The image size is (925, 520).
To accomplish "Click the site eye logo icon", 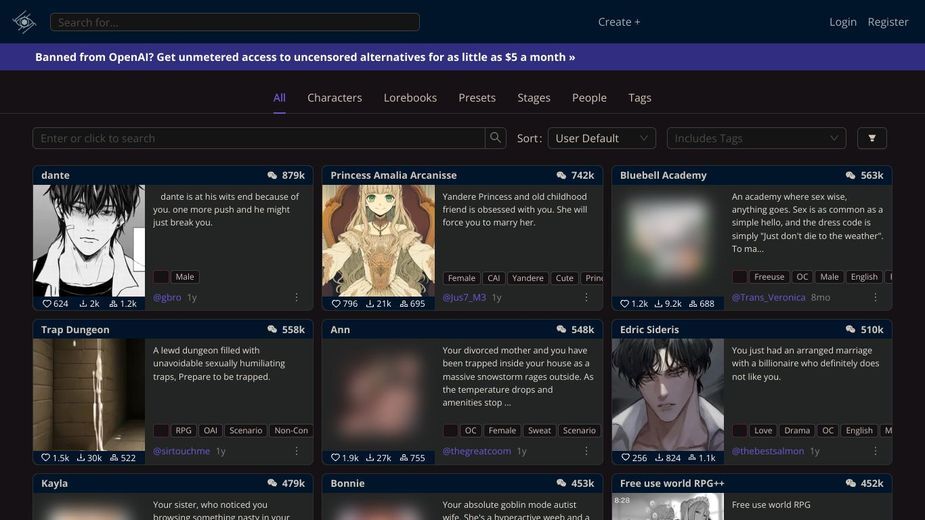I will [24, 22].
